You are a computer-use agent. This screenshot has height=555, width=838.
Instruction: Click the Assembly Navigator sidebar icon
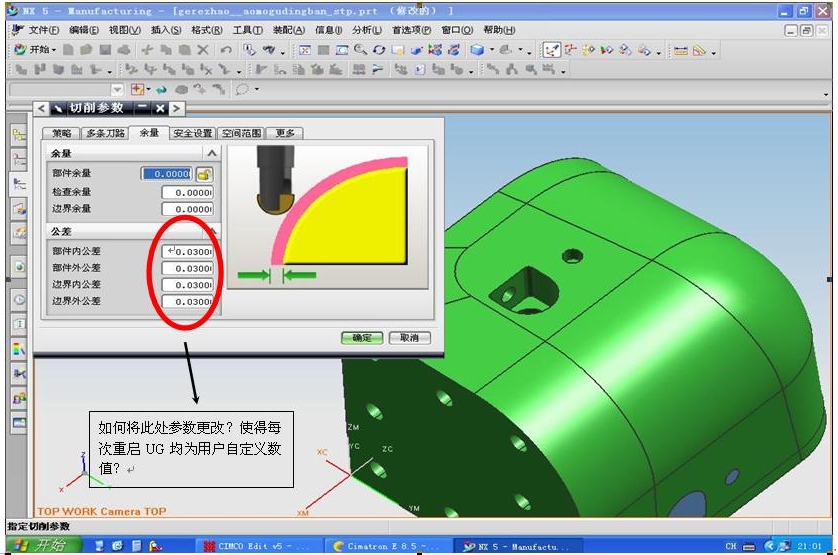[x=19, y=134]
